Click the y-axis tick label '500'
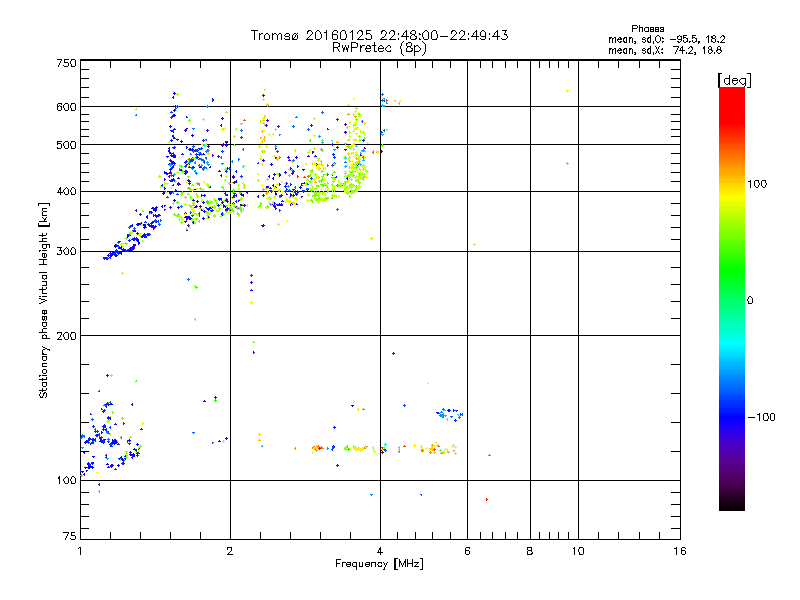This screenshot has width=800, height=600. coord(66,145)
